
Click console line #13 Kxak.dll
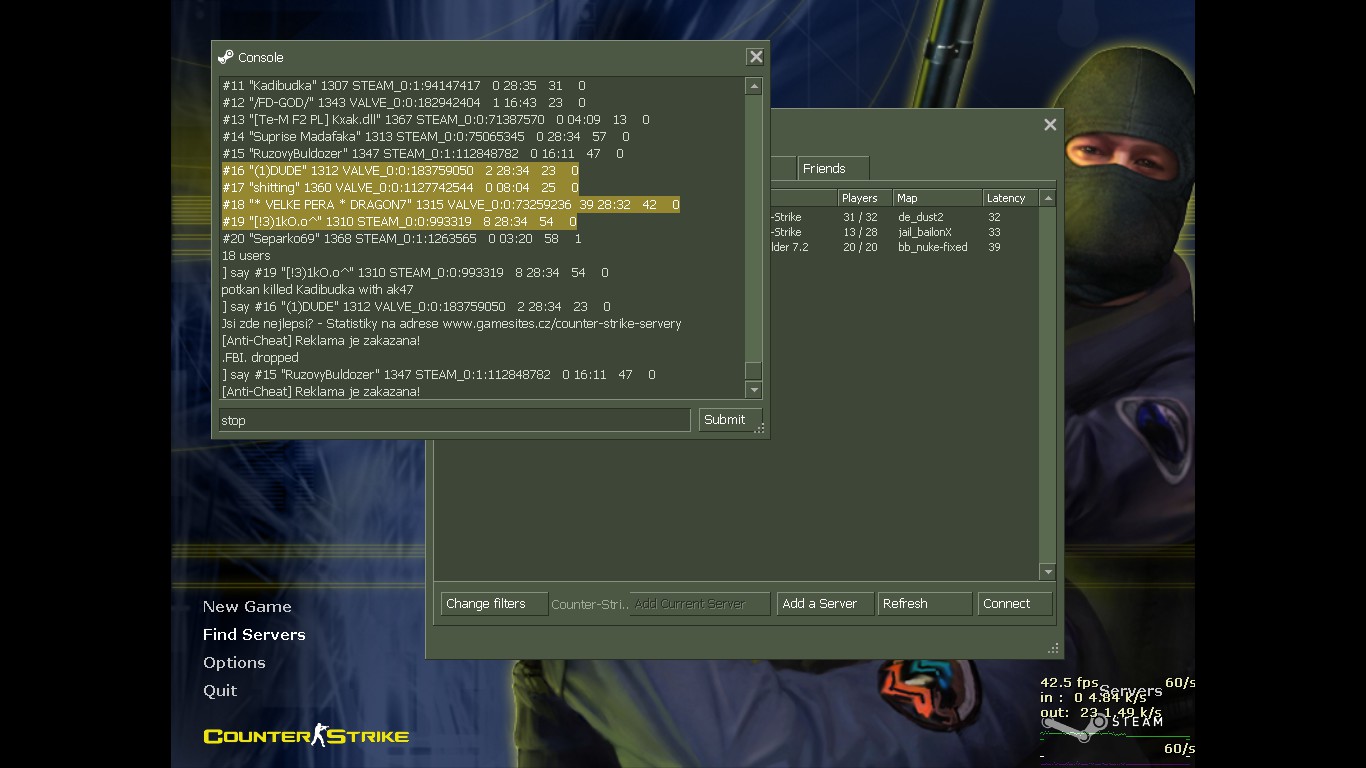tap(435, 120)
